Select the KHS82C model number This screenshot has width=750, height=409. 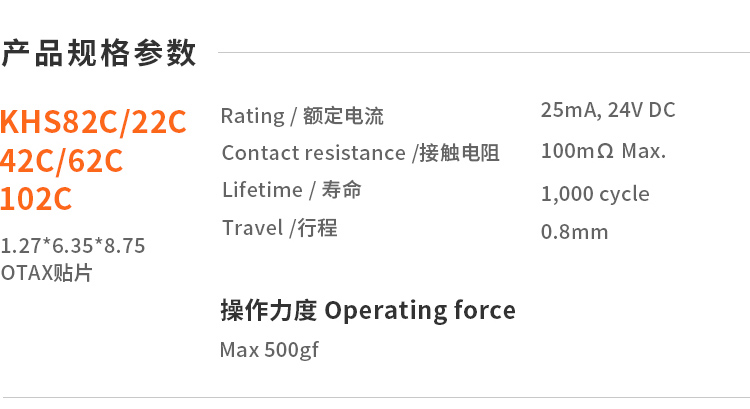pos(57,122)
